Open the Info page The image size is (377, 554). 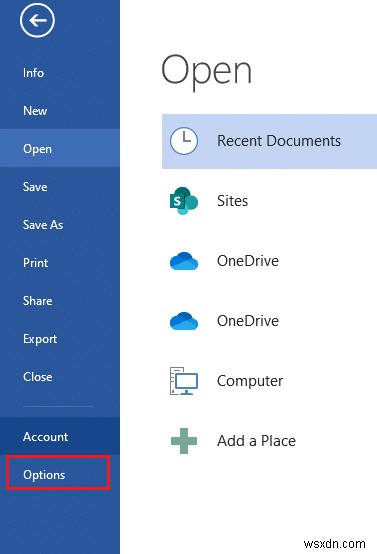point(60,73)
